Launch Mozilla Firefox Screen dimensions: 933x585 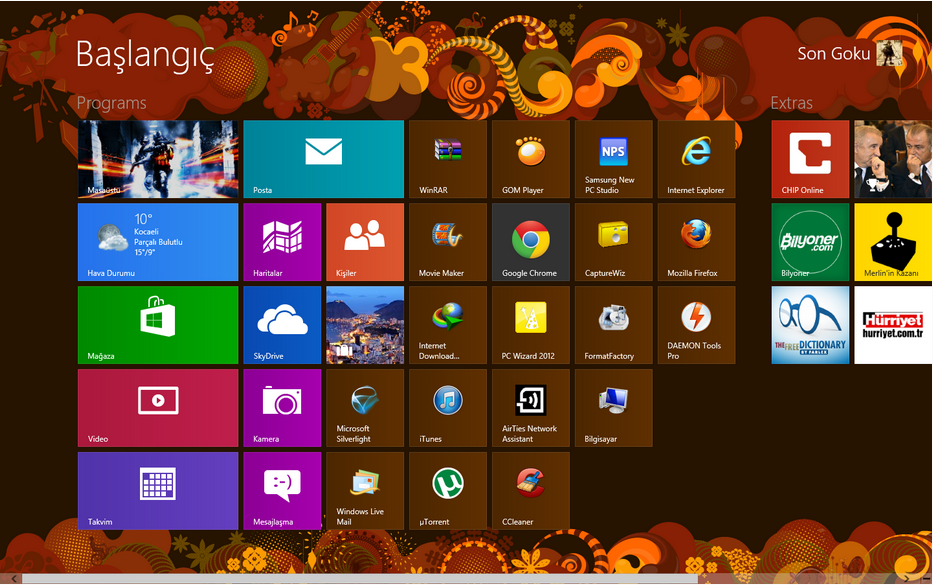point(696,242)
